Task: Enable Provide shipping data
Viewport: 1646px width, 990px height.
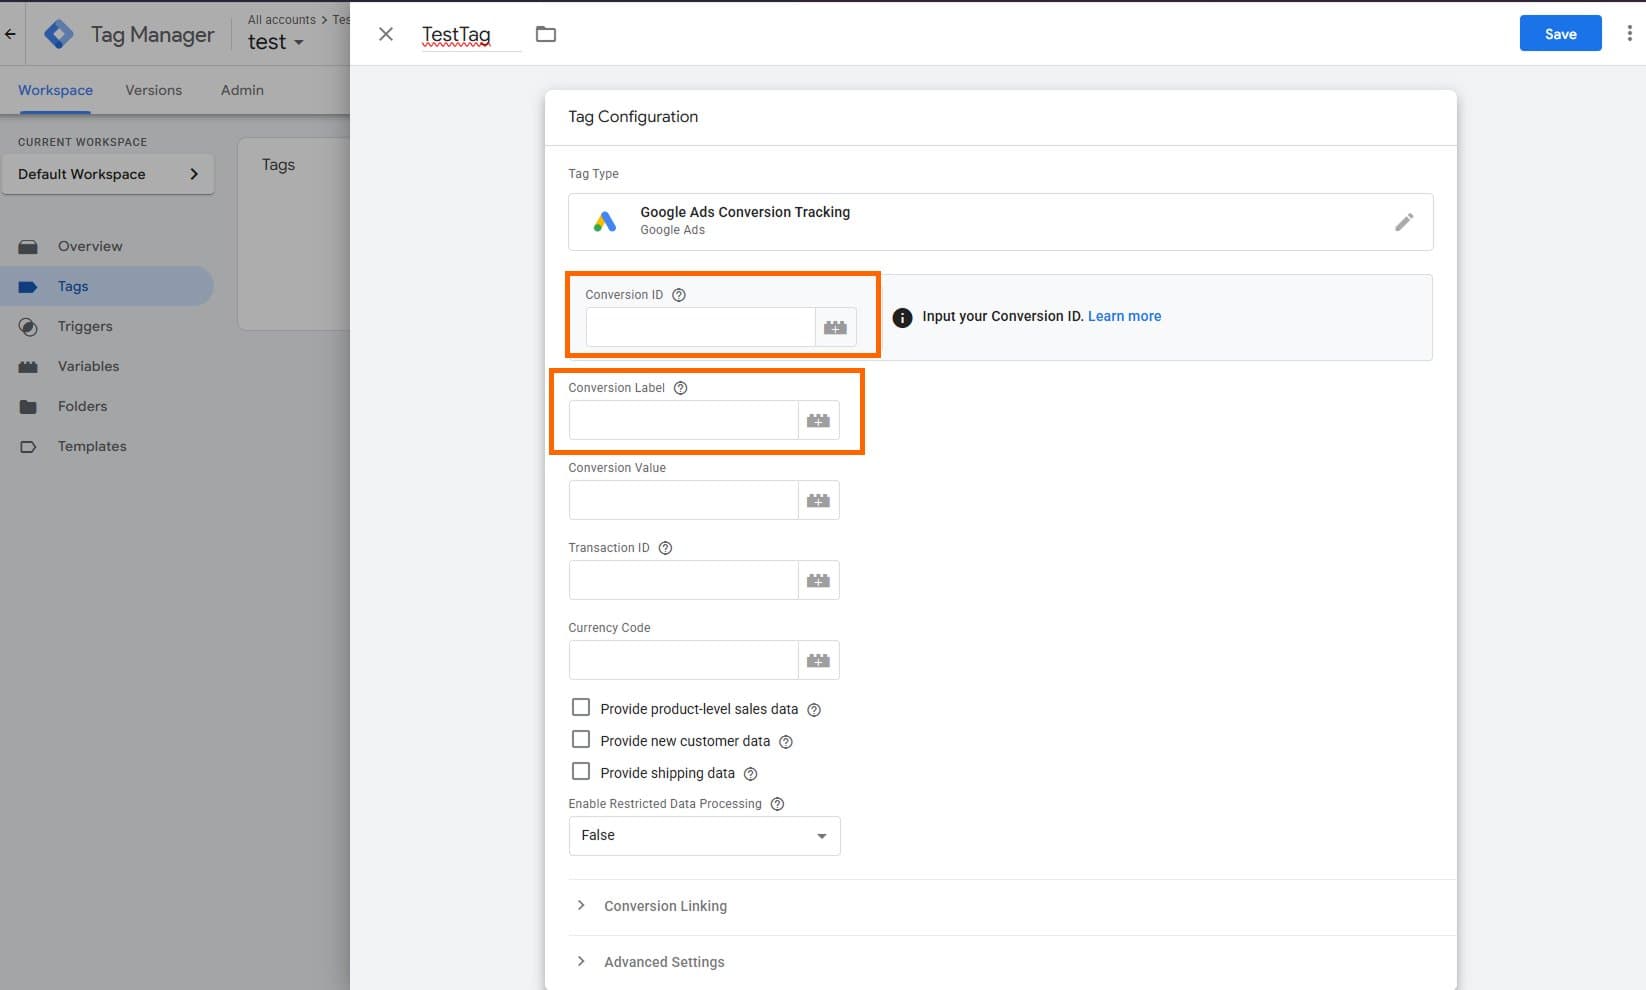Action: tap(581, 771)
